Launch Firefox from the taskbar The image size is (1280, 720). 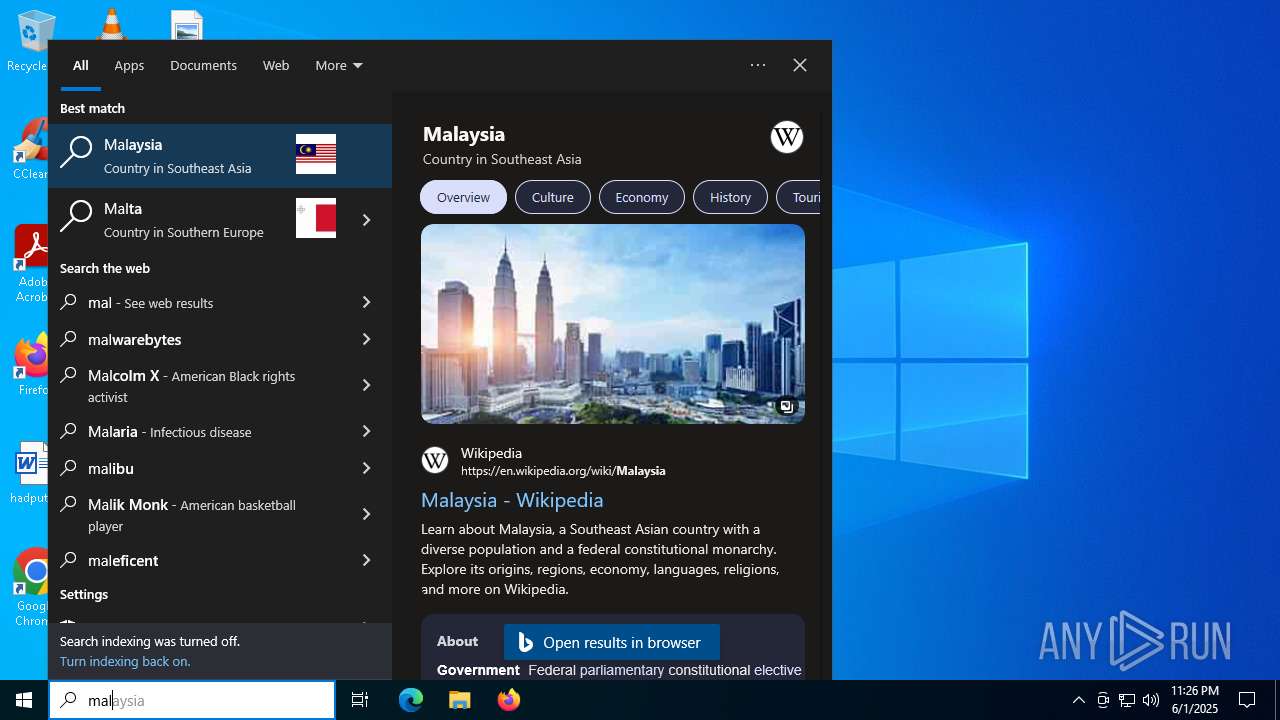509,700
